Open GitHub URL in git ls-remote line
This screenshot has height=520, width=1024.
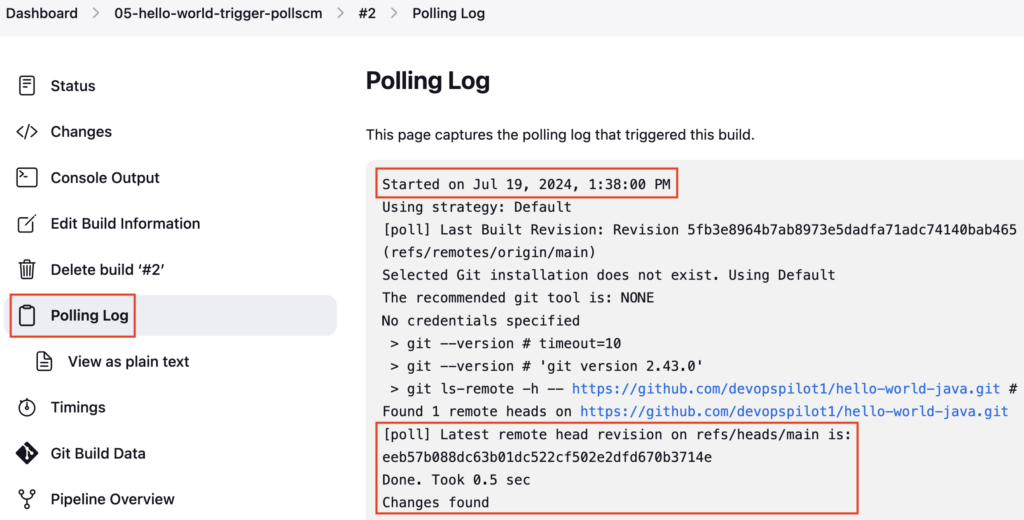click(786, 389)
